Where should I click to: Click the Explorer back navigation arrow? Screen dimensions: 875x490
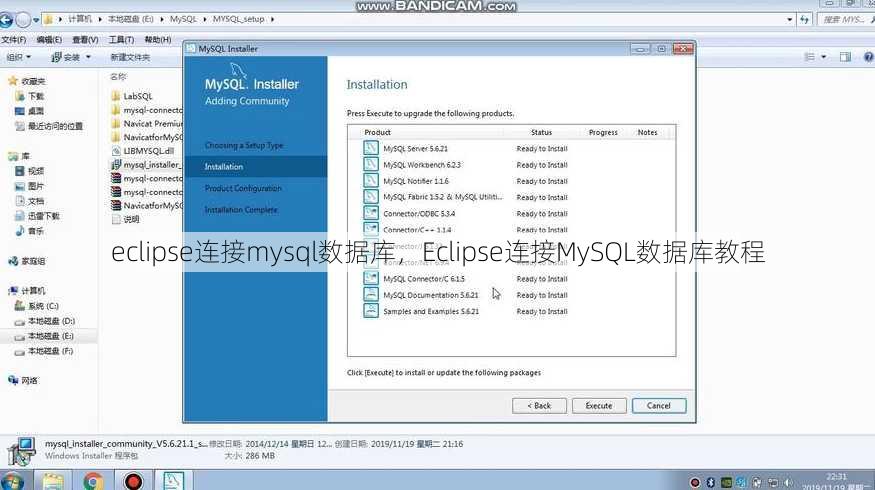[6, 20]
